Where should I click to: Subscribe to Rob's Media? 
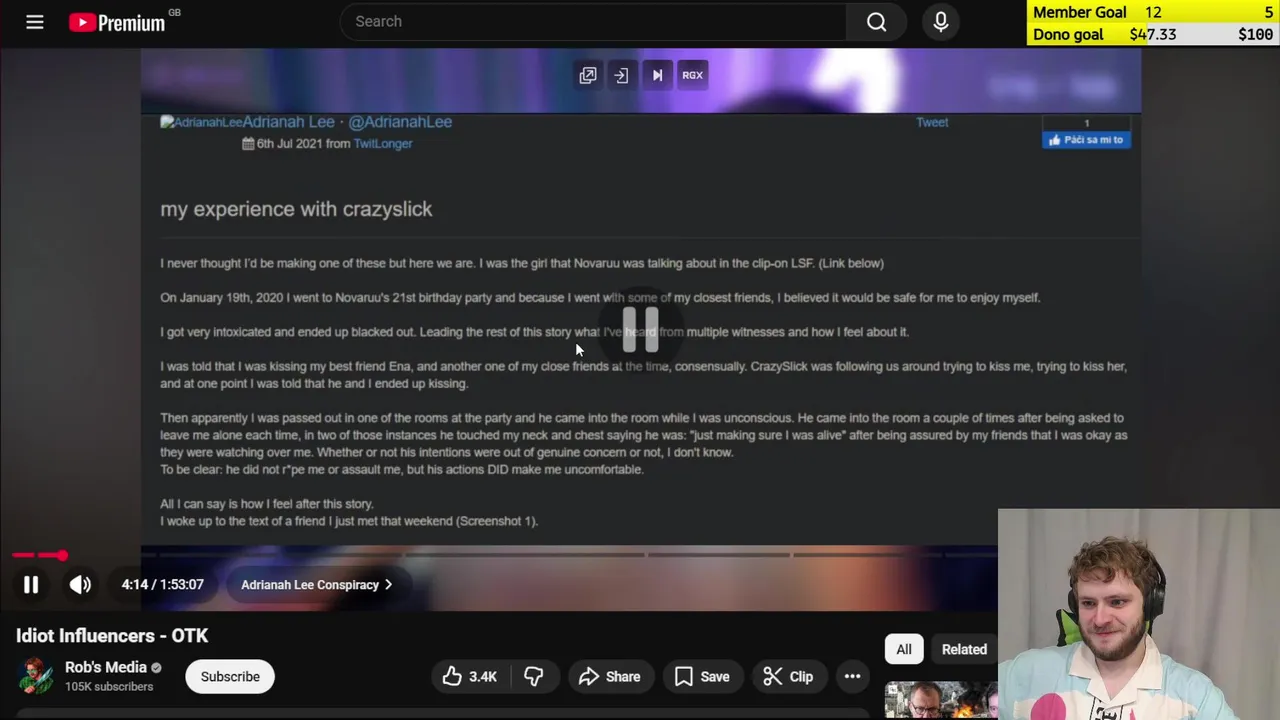click(x=230, y=677)
